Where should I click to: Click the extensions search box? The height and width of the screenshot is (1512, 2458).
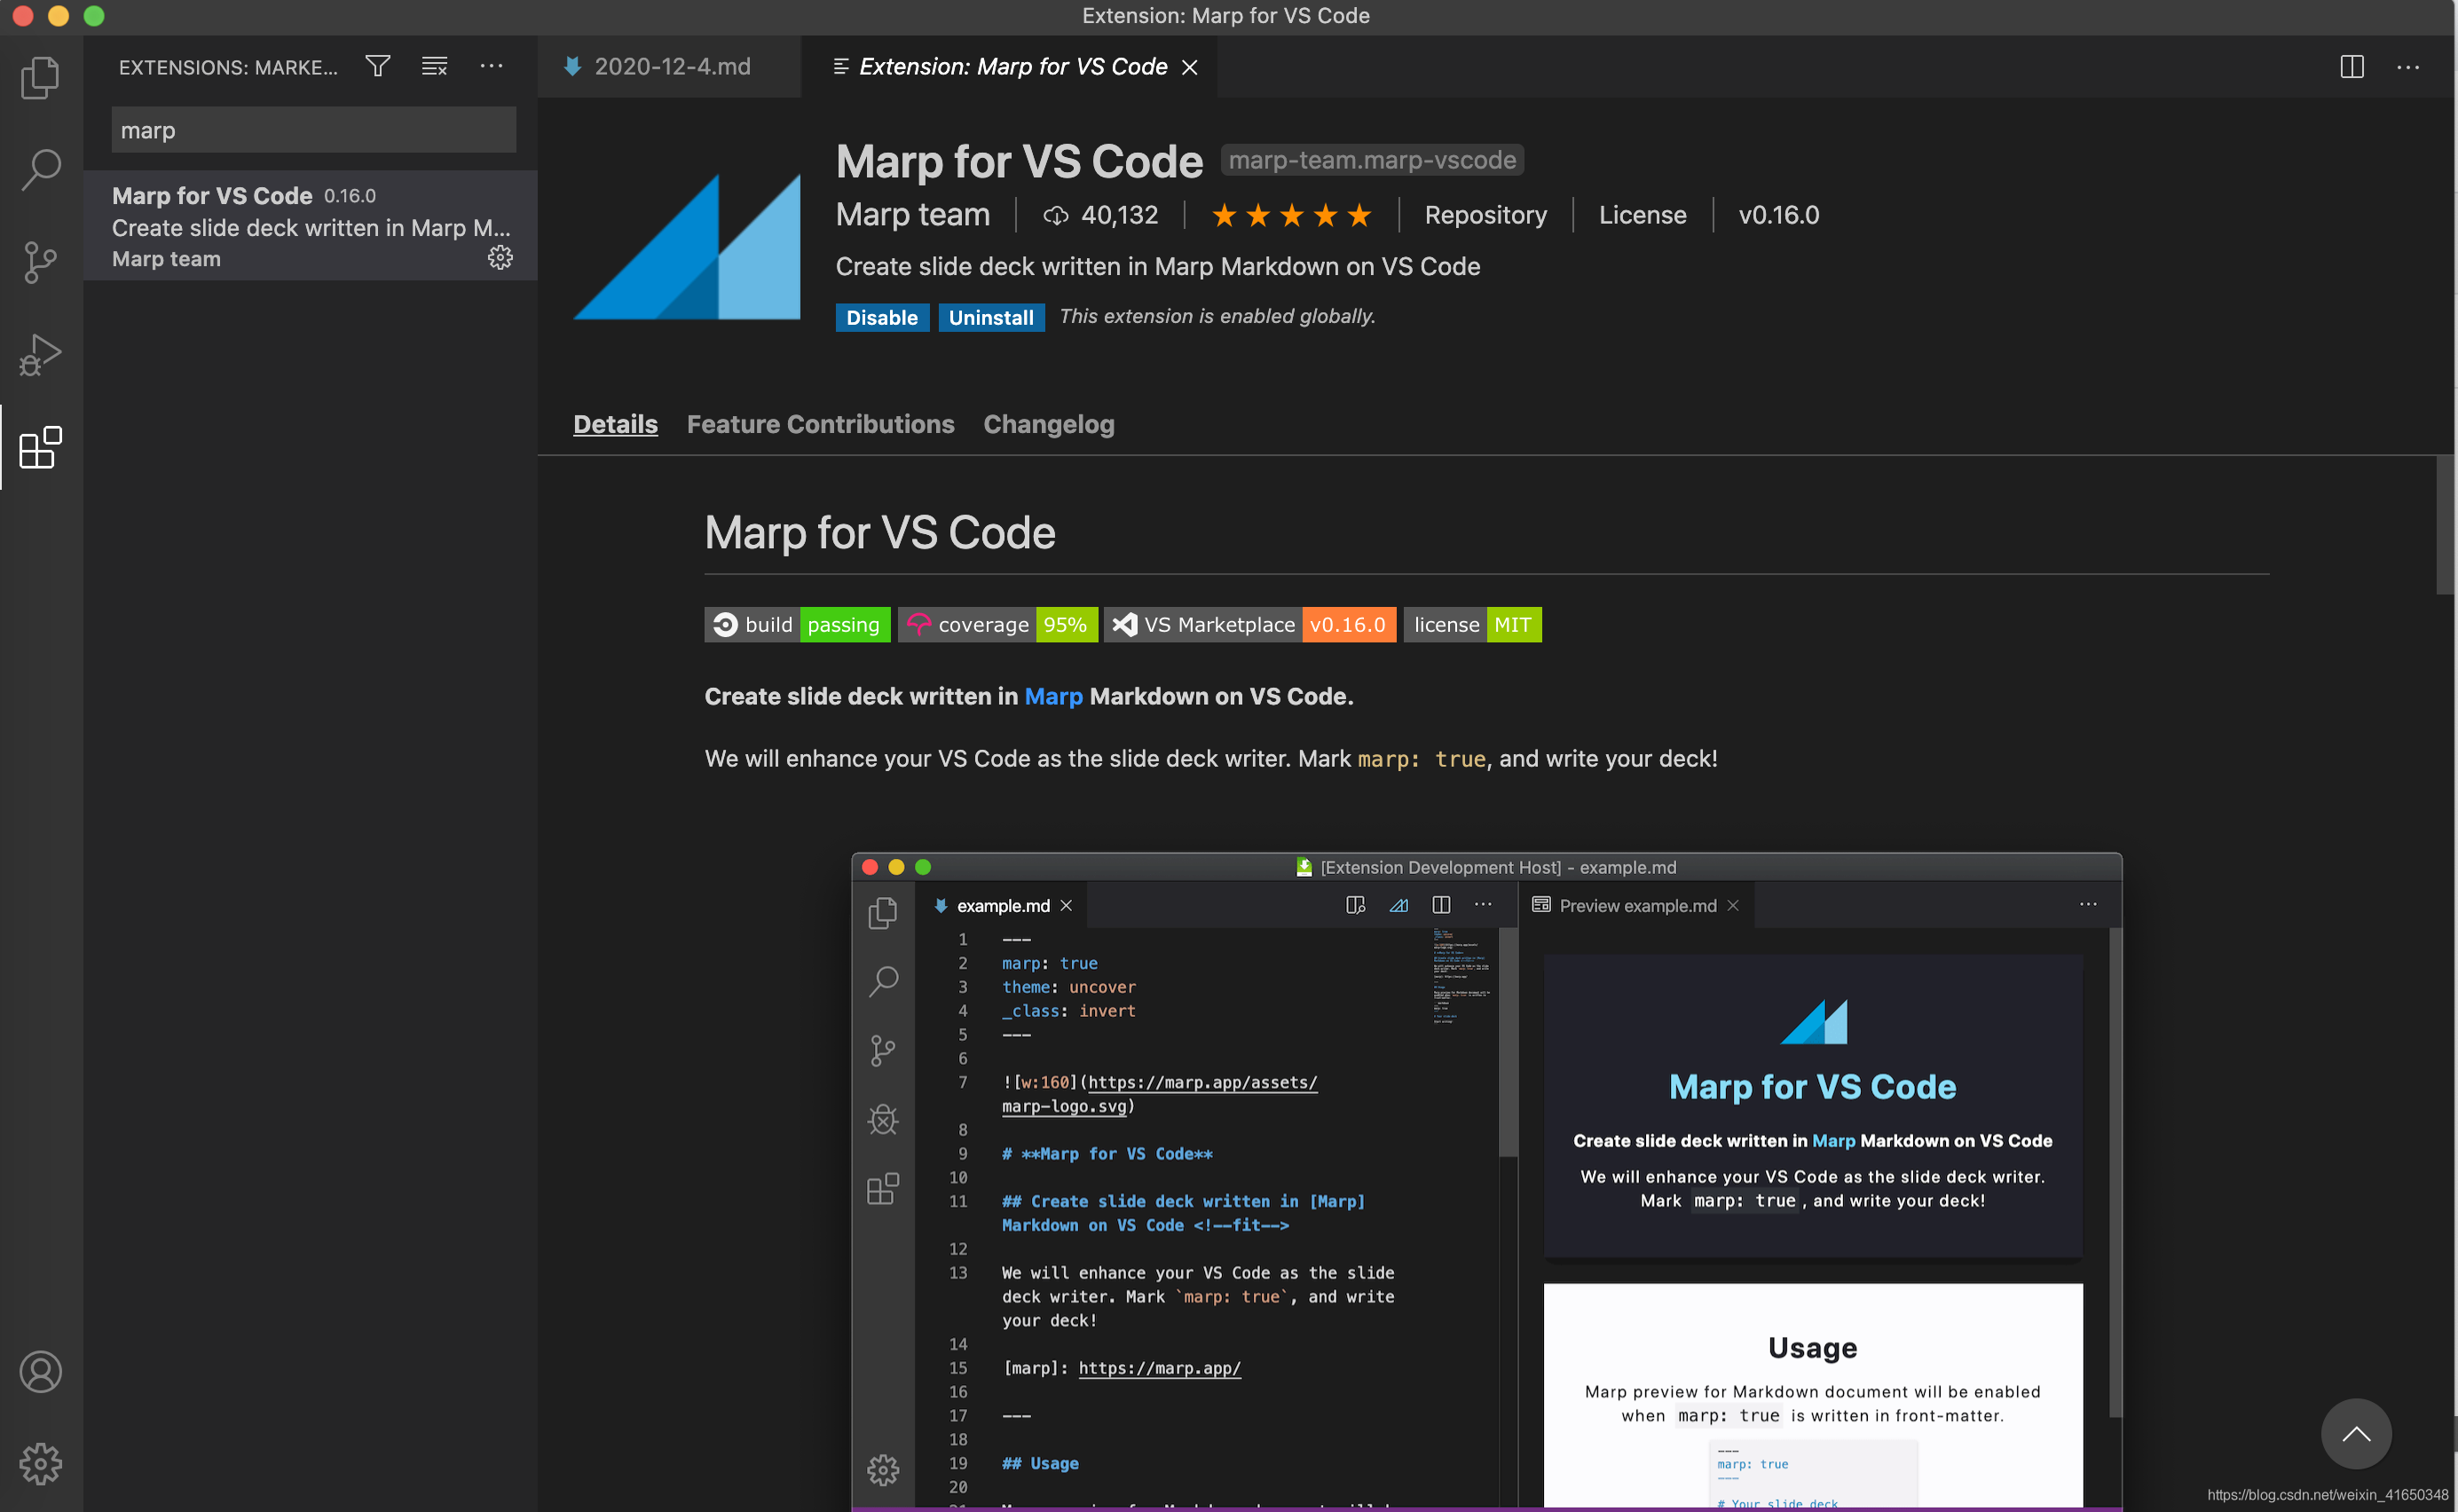[x=313, y=130]
